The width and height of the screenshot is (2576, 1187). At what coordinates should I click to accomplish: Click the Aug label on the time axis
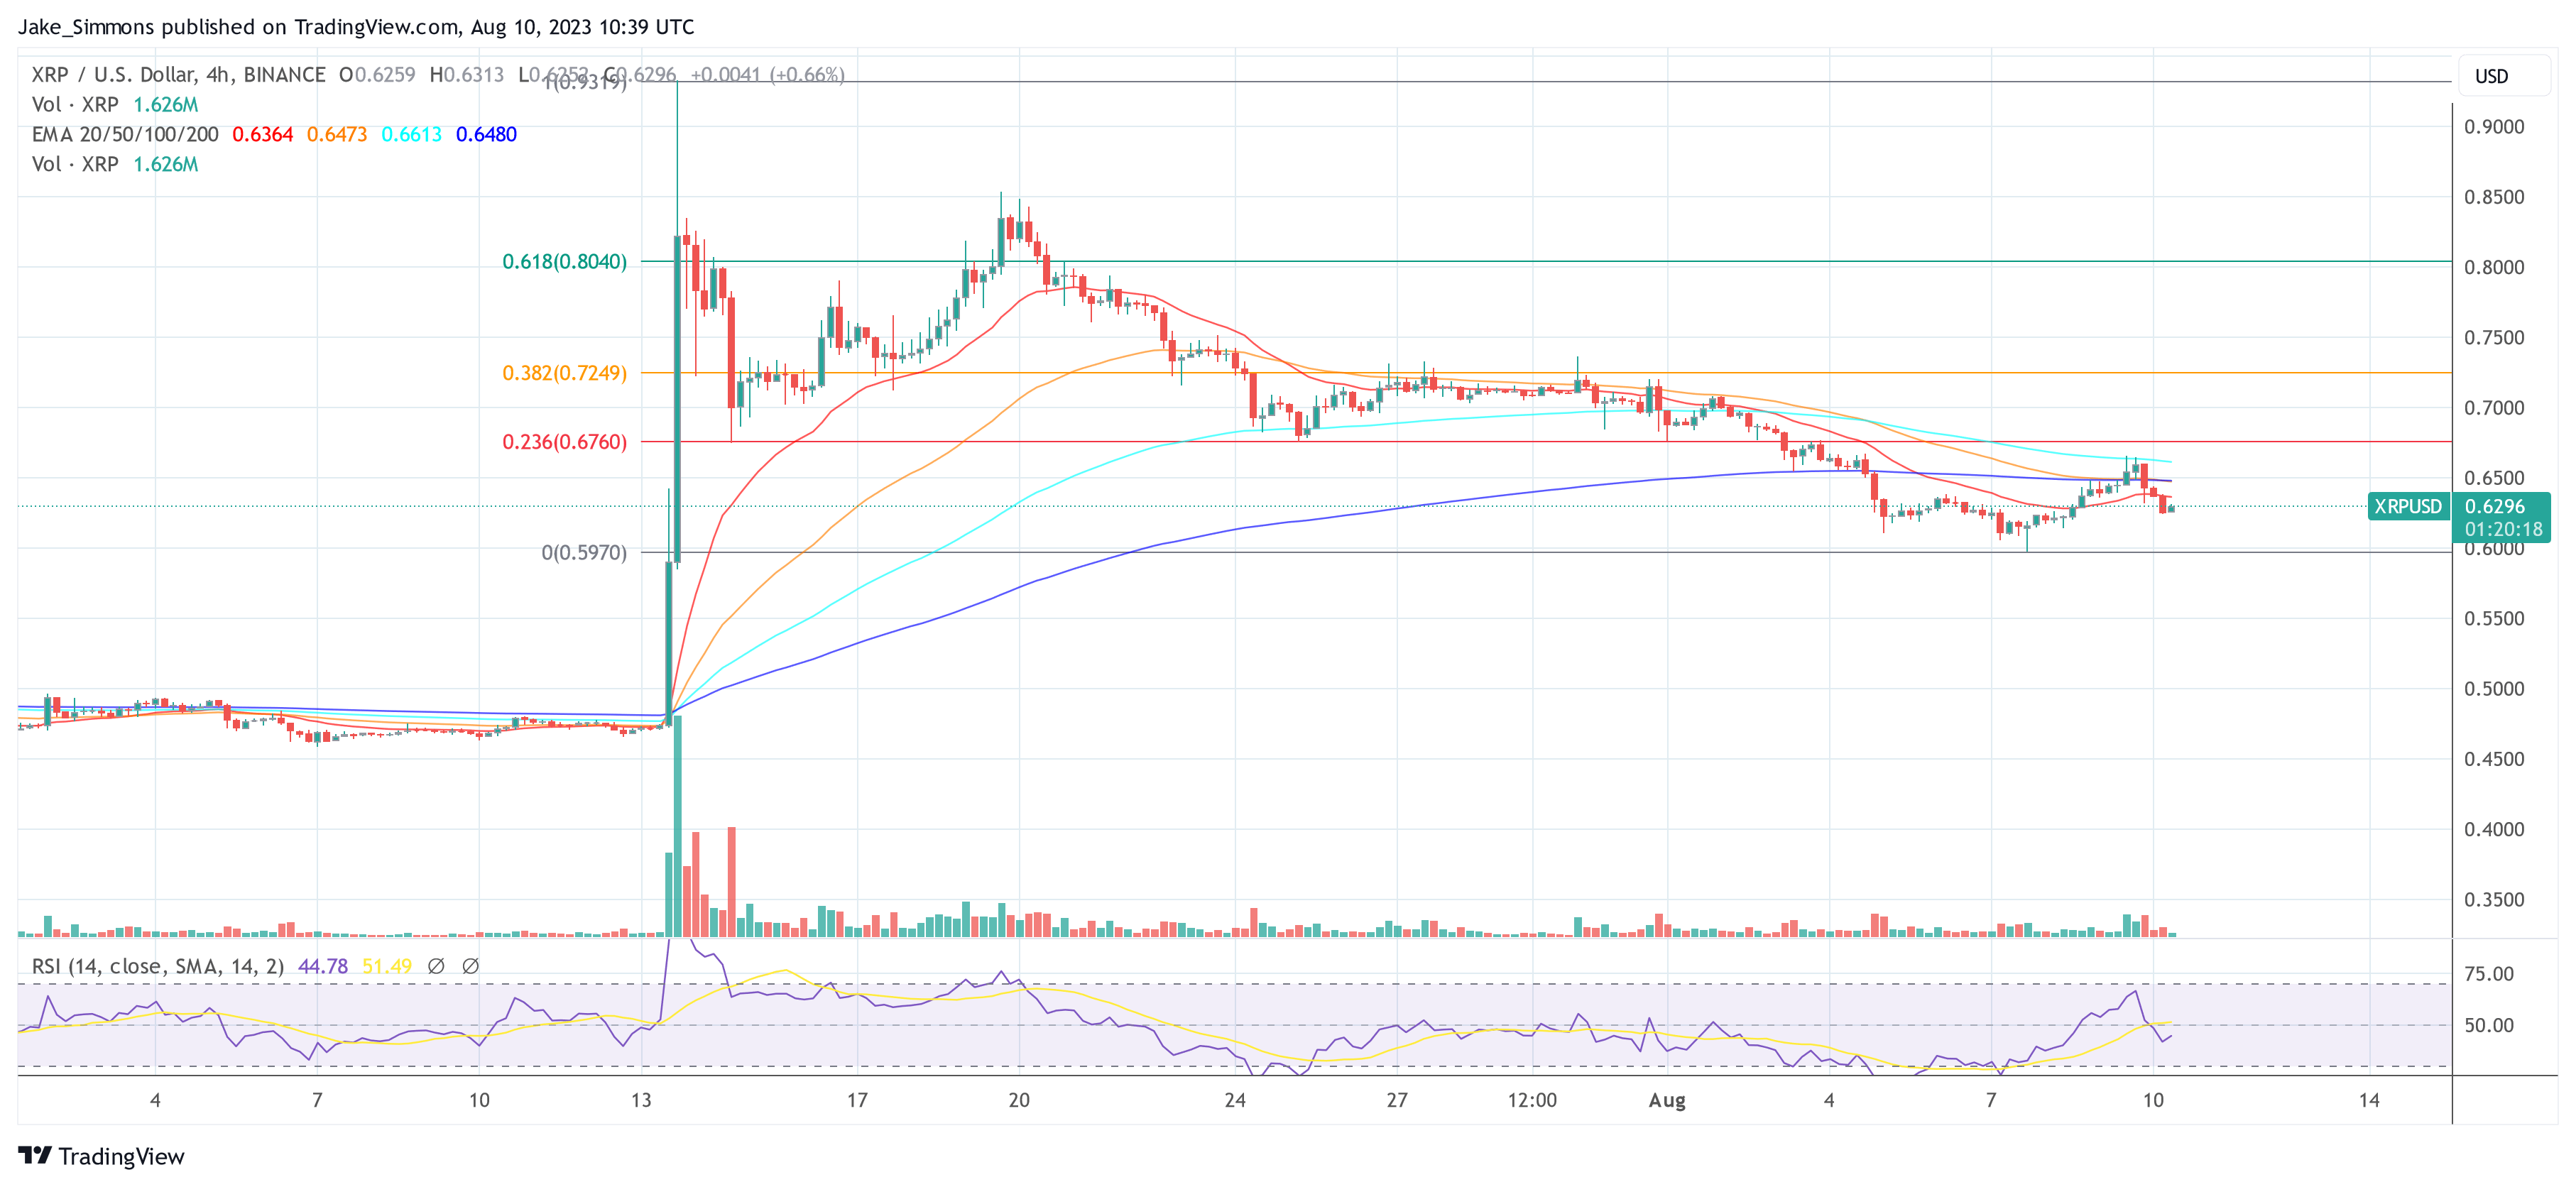(x=1666, y=1100)
